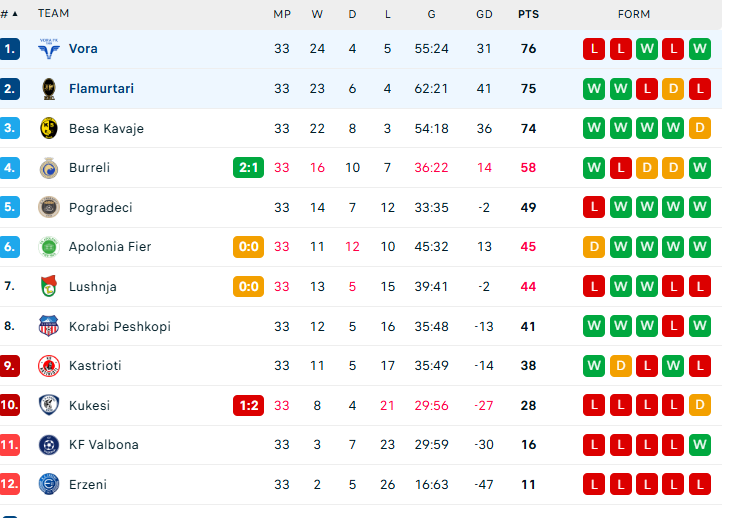Open Burreli's live 2:1 score badge

pyautogui.click(x=248, y=167)
